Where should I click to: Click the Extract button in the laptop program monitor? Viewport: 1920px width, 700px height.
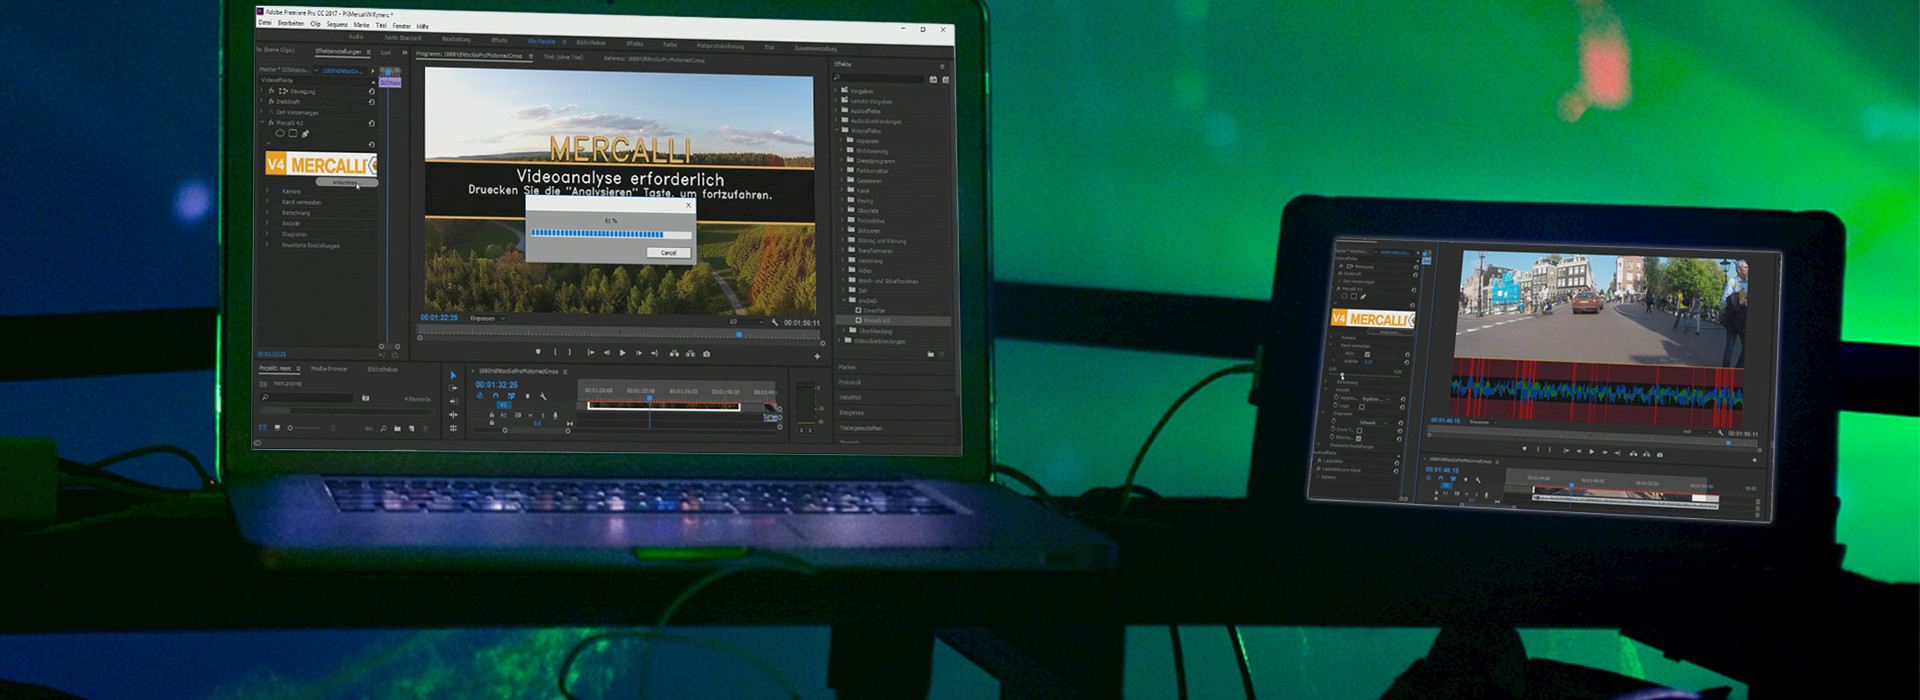point(690,353)
